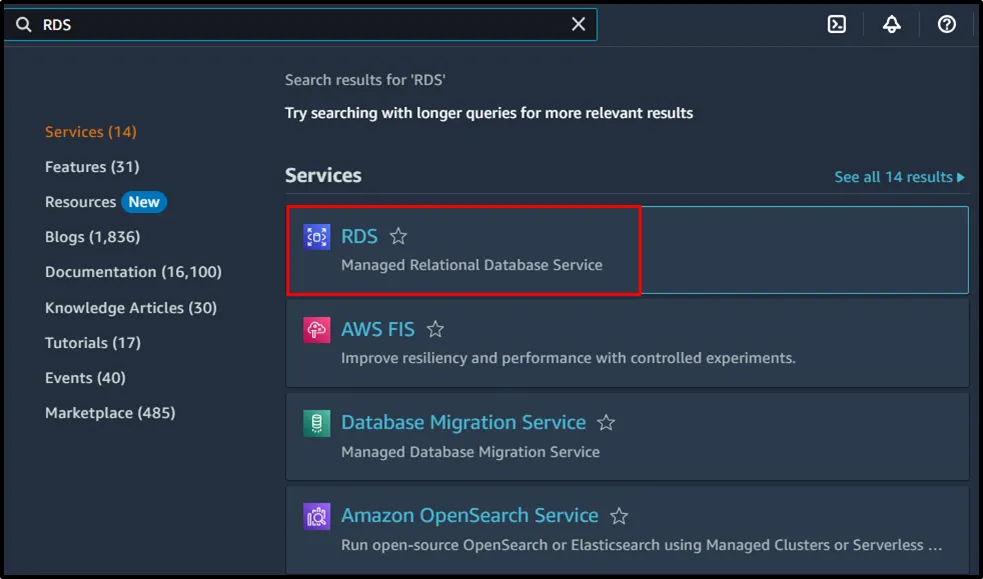Star the Amazon OpenSearch Service
Screen dimensions: 983x579
point(619,516)
